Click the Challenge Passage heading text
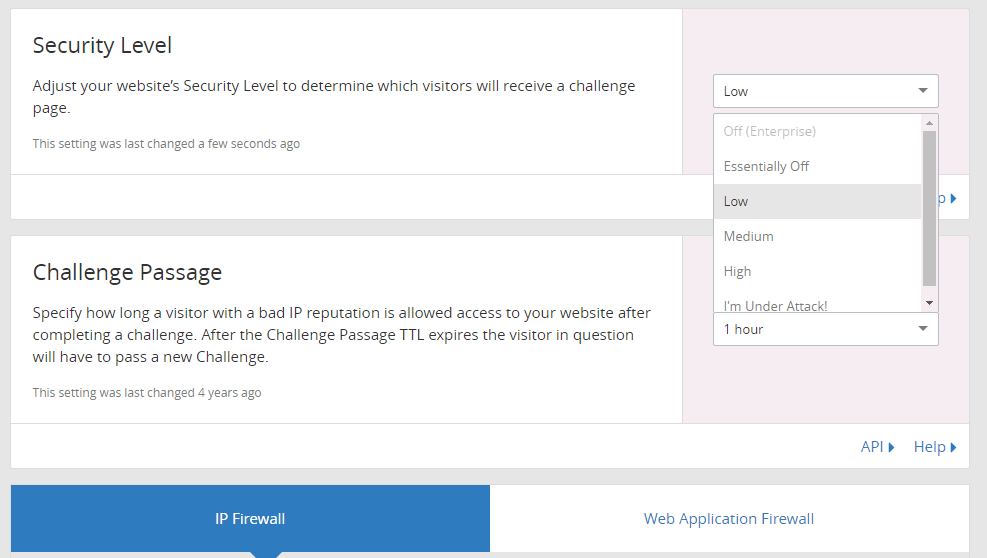 coord(127,272)
